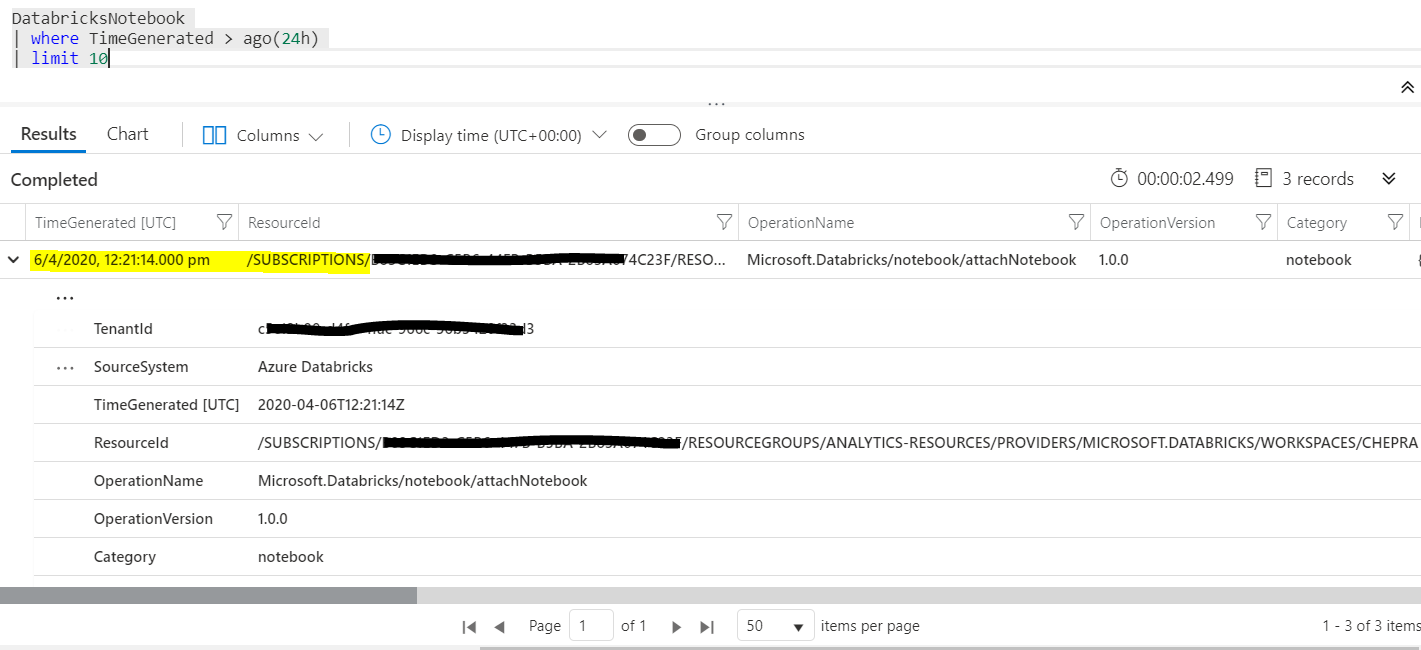Filter the Category column

tap(1395, 222)
